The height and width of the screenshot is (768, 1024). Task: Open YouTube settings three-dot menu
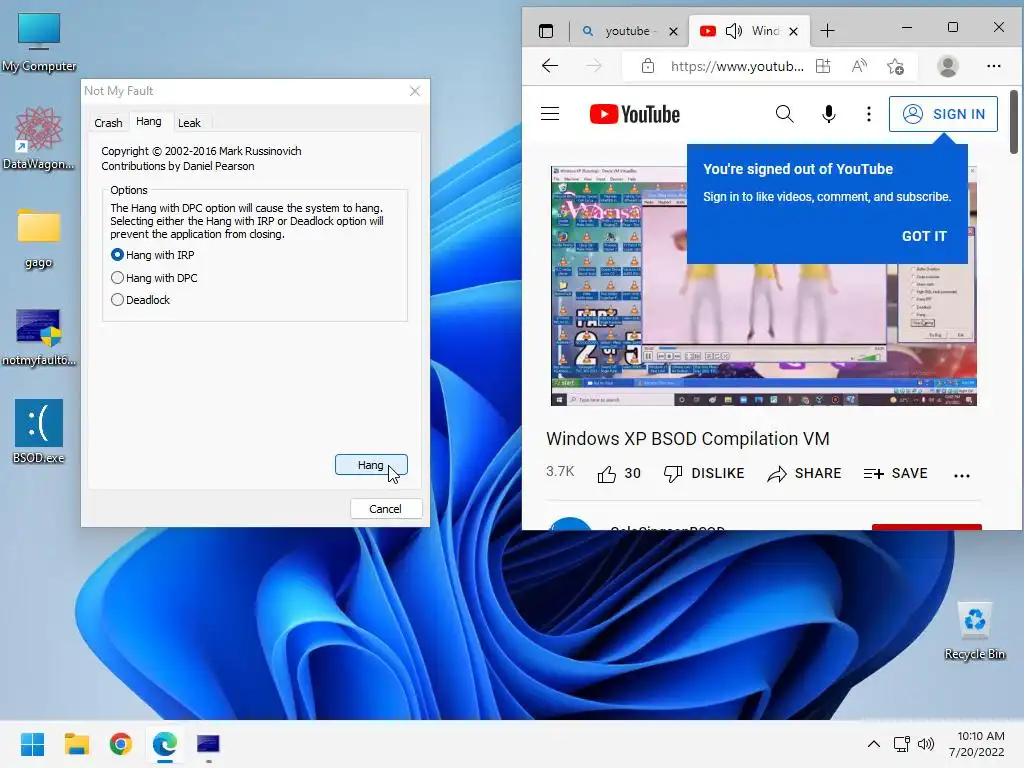pyautogui.click(x=868, y=114)
